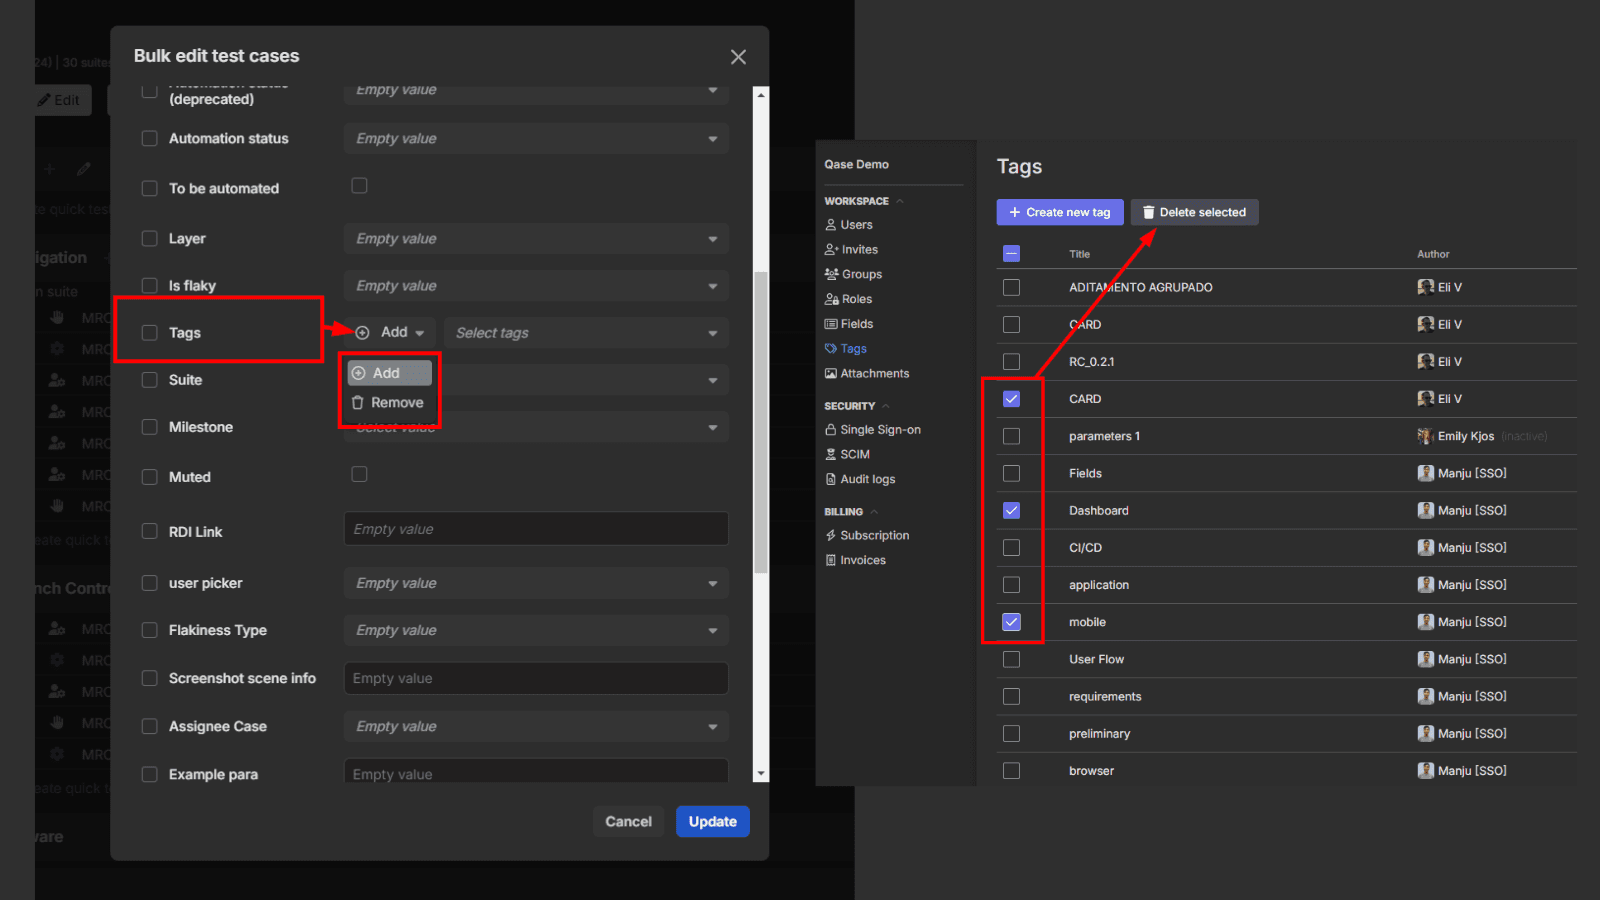Click the Groups icon in the sidebar
The image size is (1600, 900).
pos(831,274)
